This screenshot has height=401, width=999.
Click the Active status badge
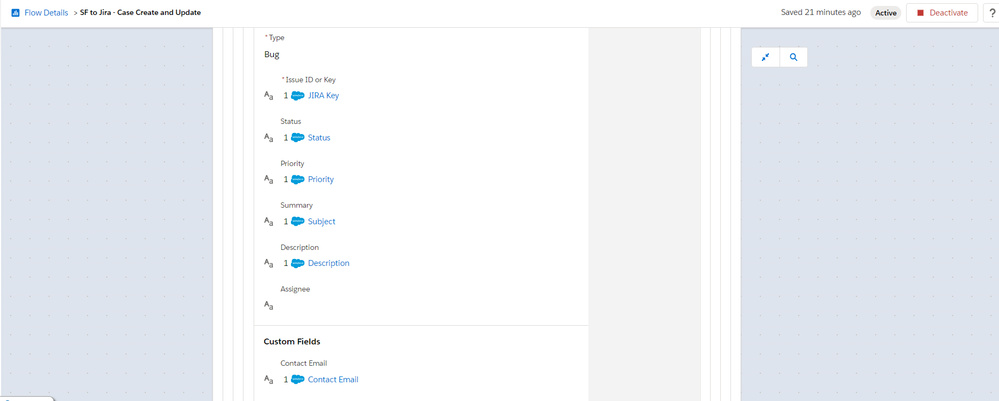(886, 13)
